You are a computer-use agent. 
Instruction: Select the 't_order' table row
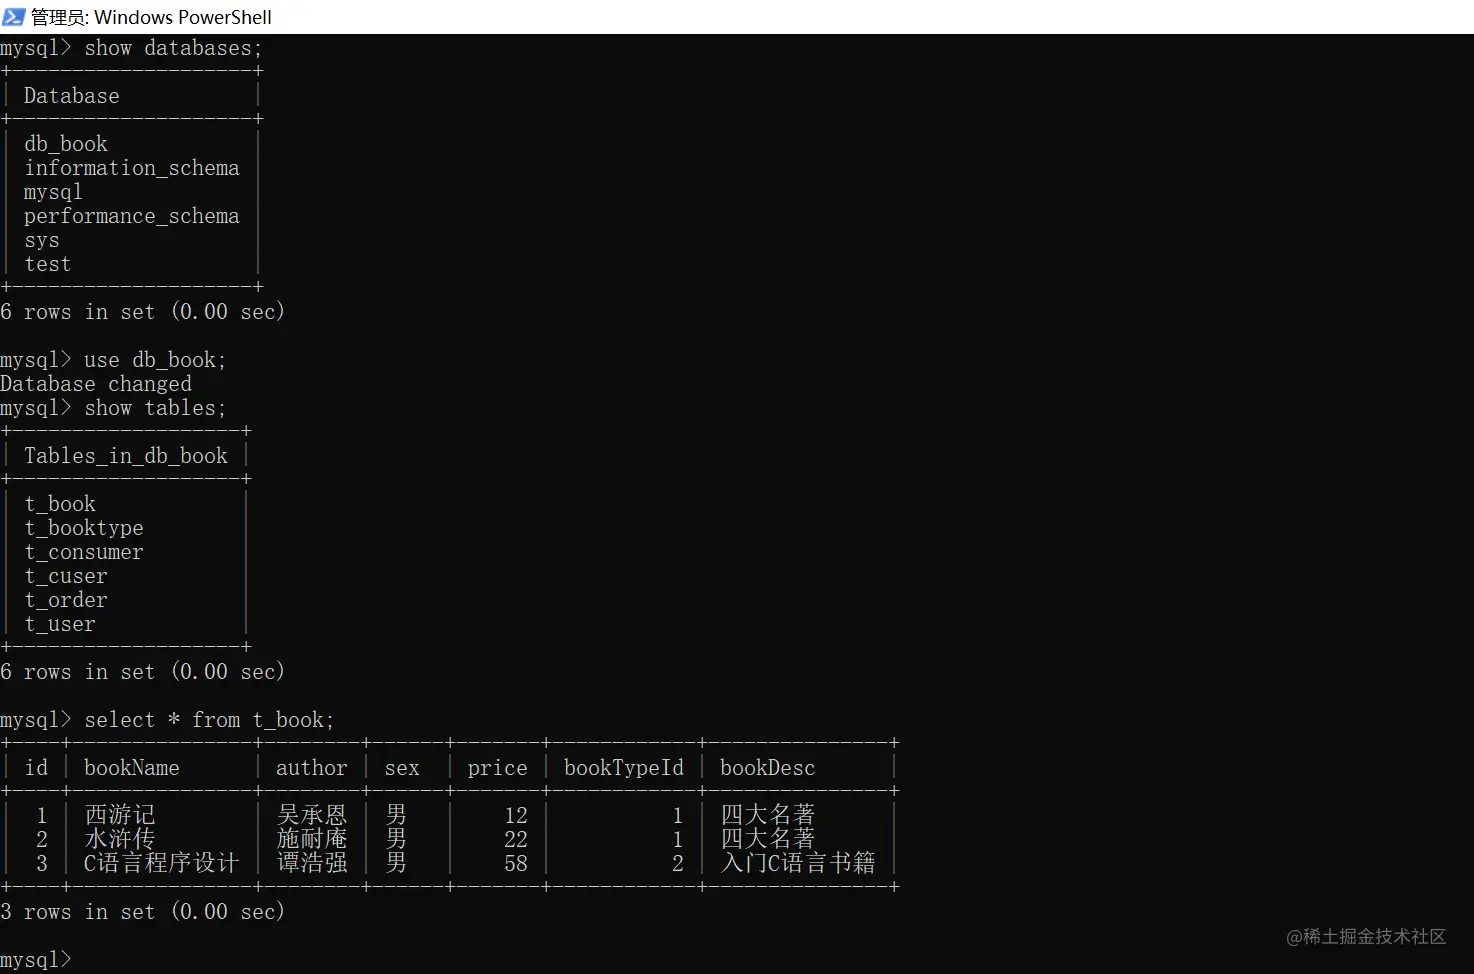coord(66,600)
